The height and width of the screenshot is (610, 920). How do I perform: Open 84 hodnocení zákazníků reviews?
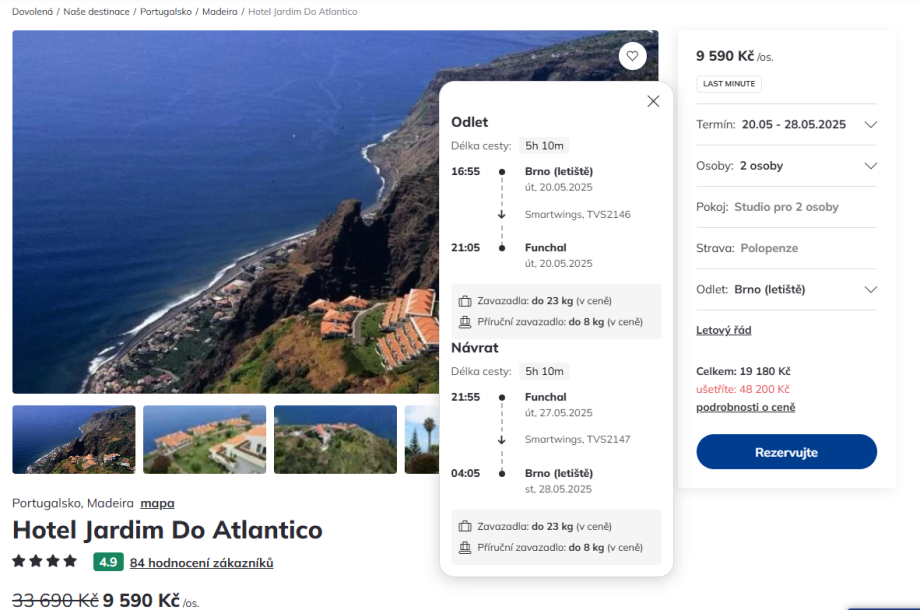pyautogui.click(x=201, y=563)
